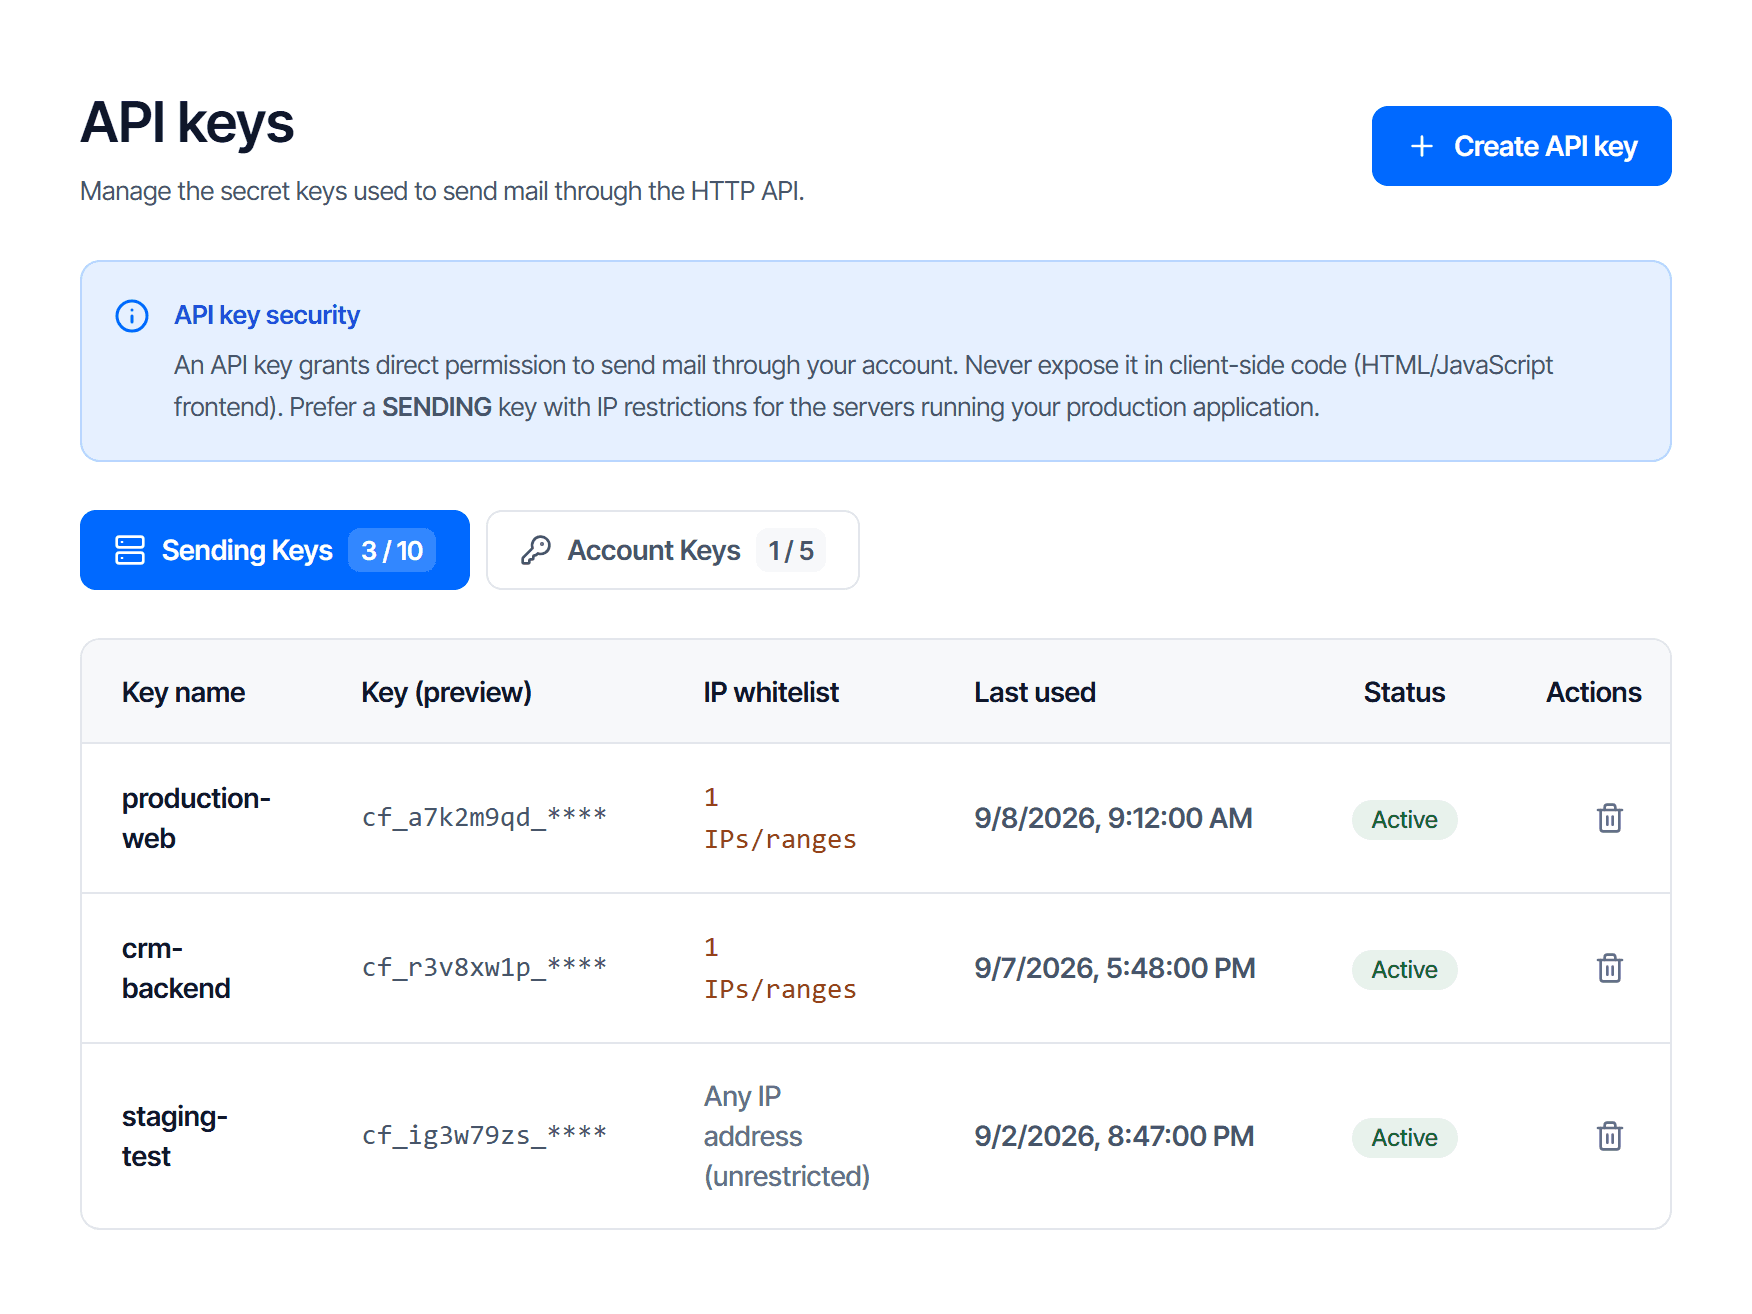Click the API keys page title
The height and width of the screenshot is (1314, 1752).
pos(187,123)
